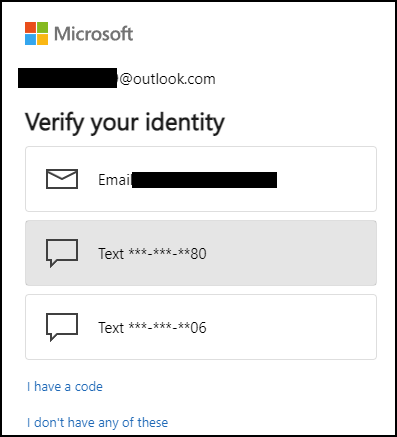Click the @outlook.com account address

coord(117,79)
